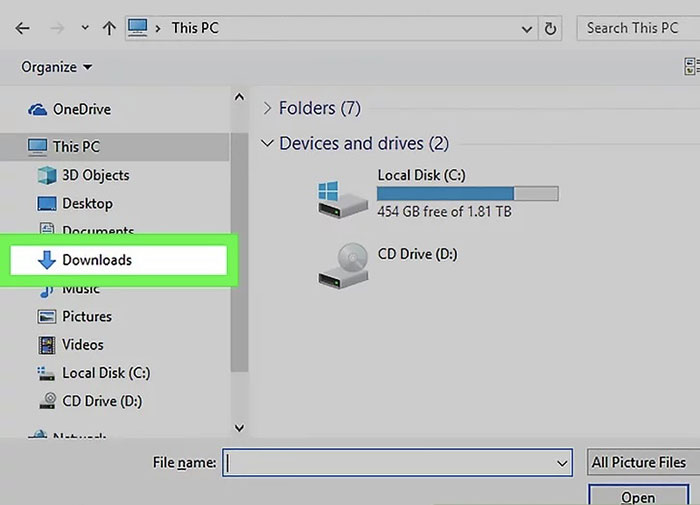700x505 pixels.
Task: Open the Organize menu
Action: [57, 67]
